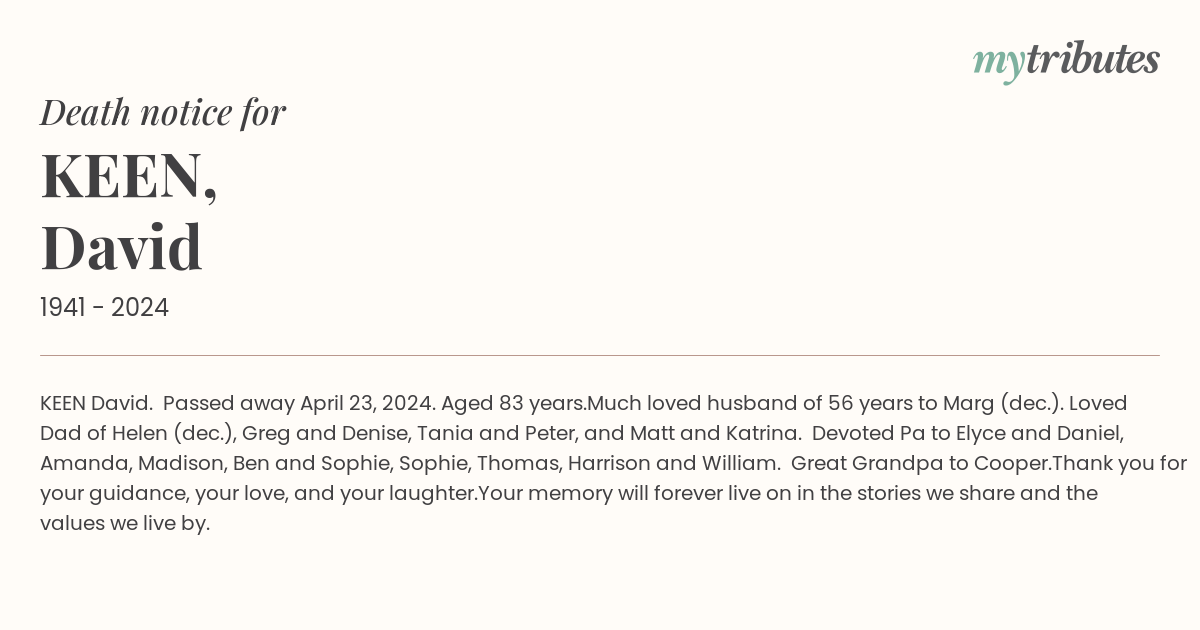Select the surname "KEEN," title text
This screenshot has height=630, width=1200.
(x=129, y=176)
